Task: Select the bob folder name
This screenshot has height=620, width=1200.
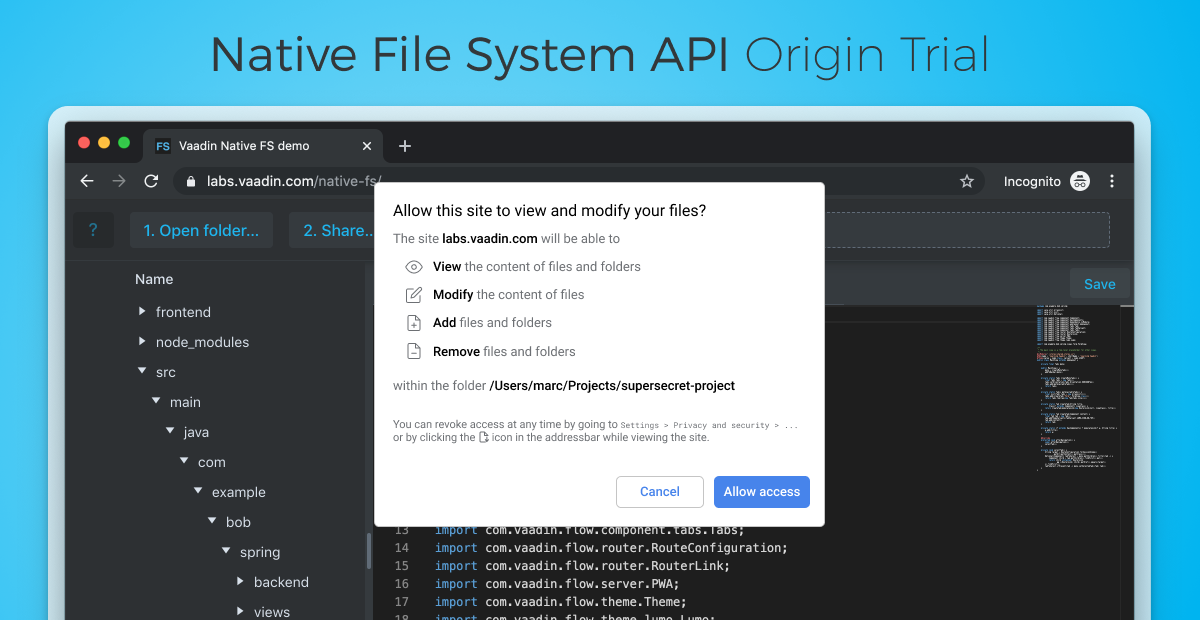Action: [x=238, y=522]
